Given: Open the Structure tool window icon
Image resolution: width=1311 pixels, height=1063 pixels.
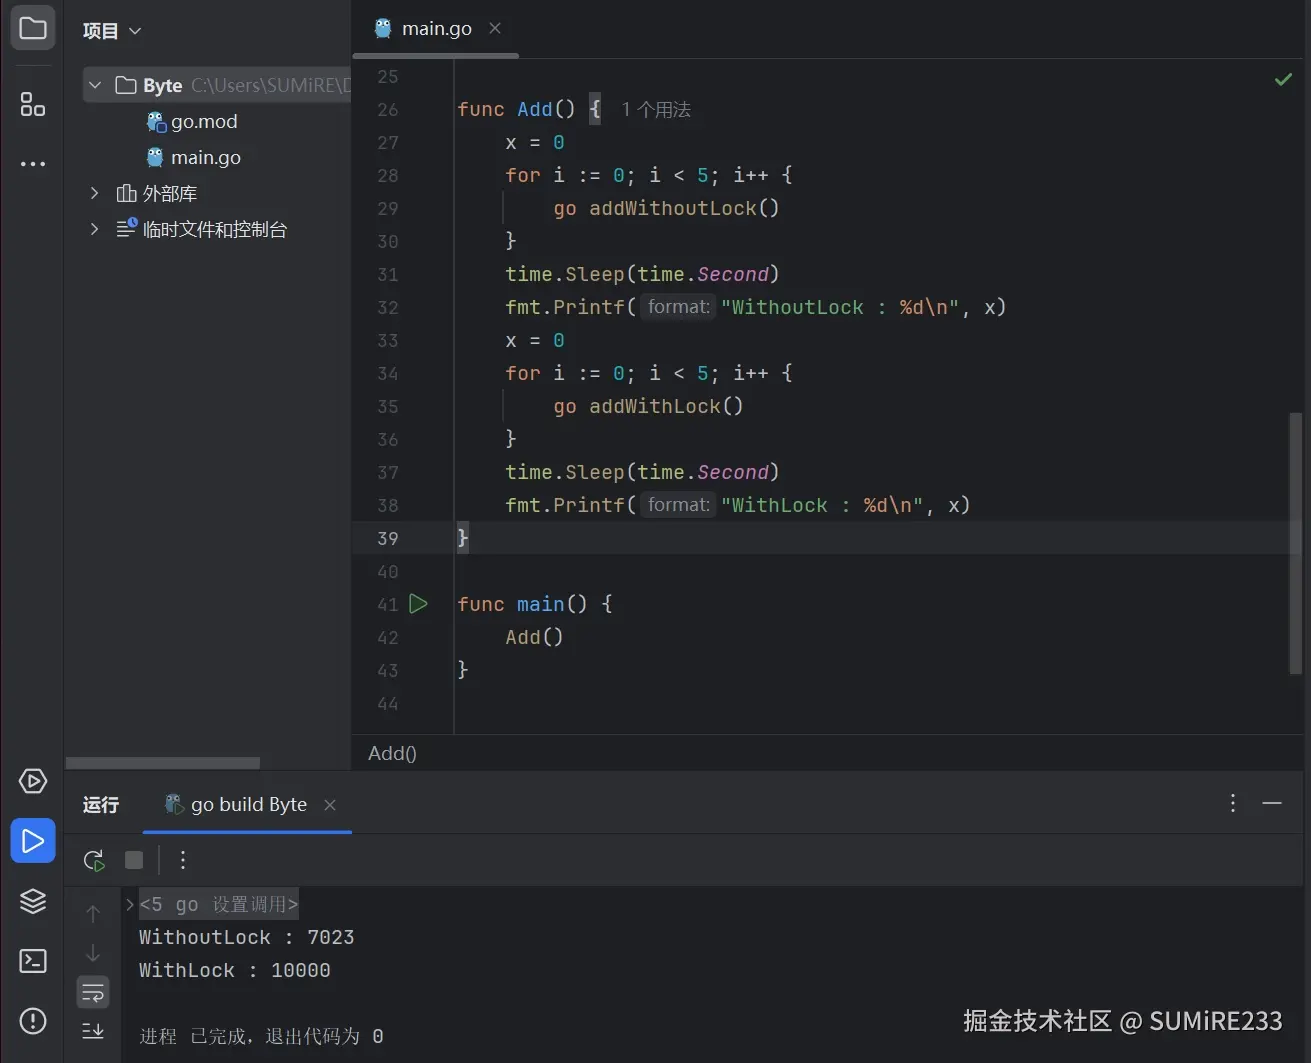Looking at the screenshot, I should pyautogui.click(x=33, y=104).
